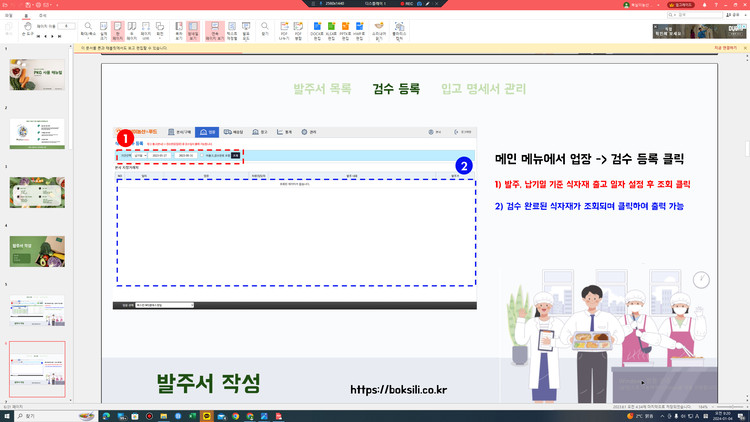750x422 pixels.
Task: Click the Windows taskbar search box
Action: click(56, 416)
